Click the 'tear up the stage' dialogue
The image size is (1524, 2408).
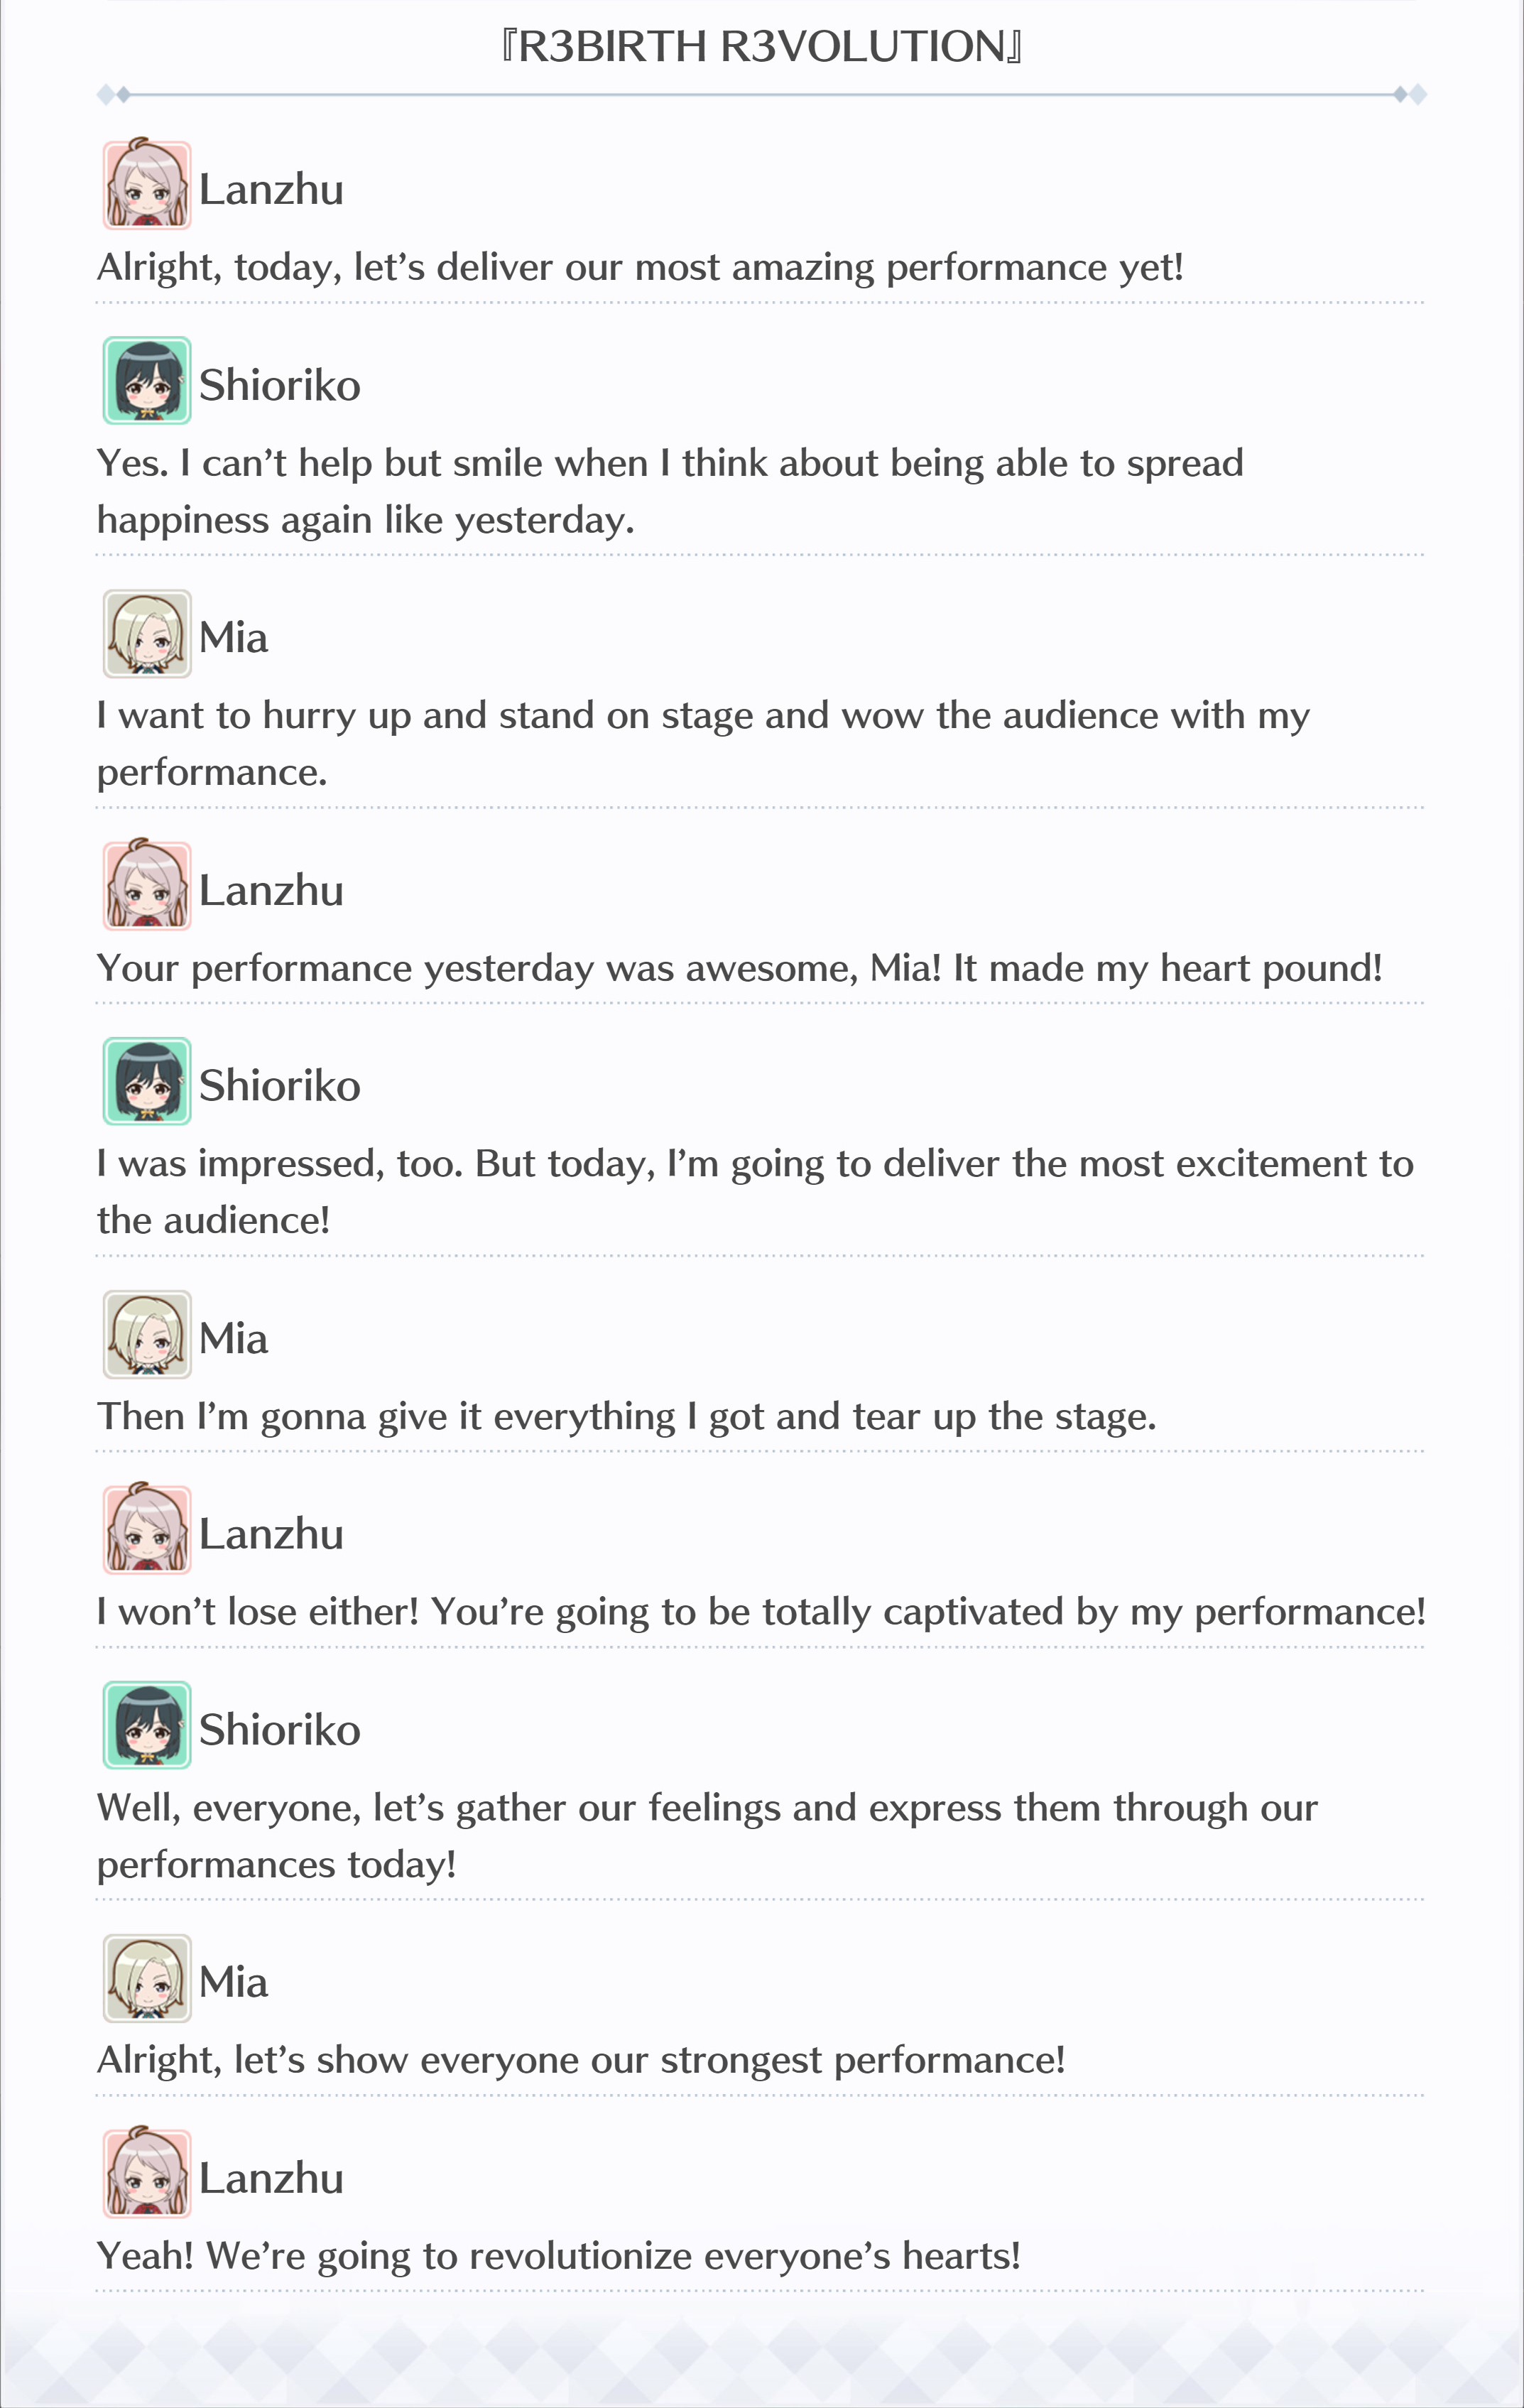click(627, 1417)
